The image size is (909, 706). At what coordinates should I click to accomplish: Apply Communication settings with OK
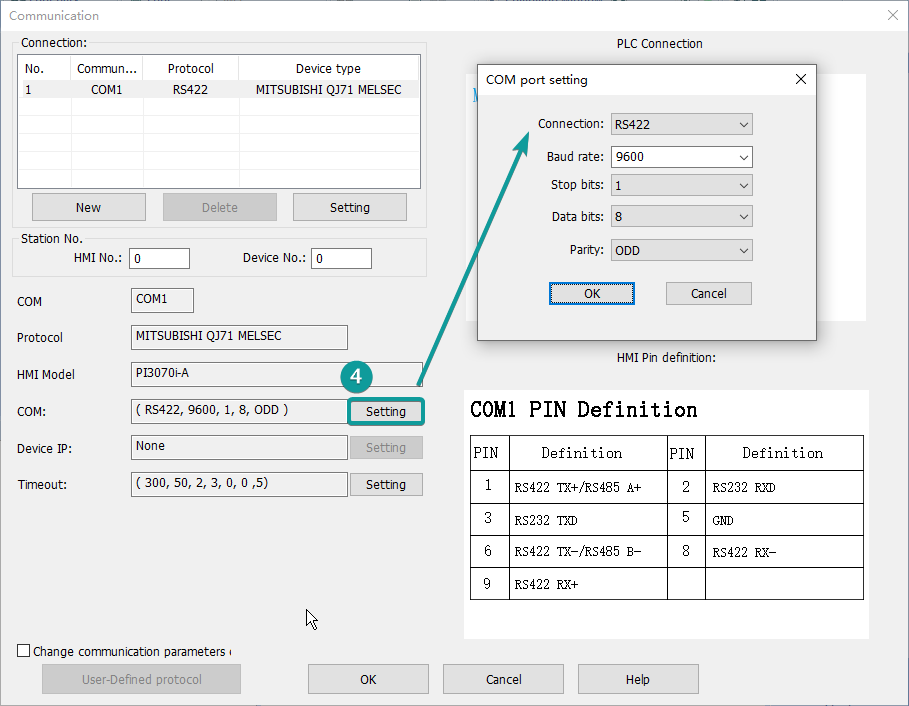(x=367, y=679)
